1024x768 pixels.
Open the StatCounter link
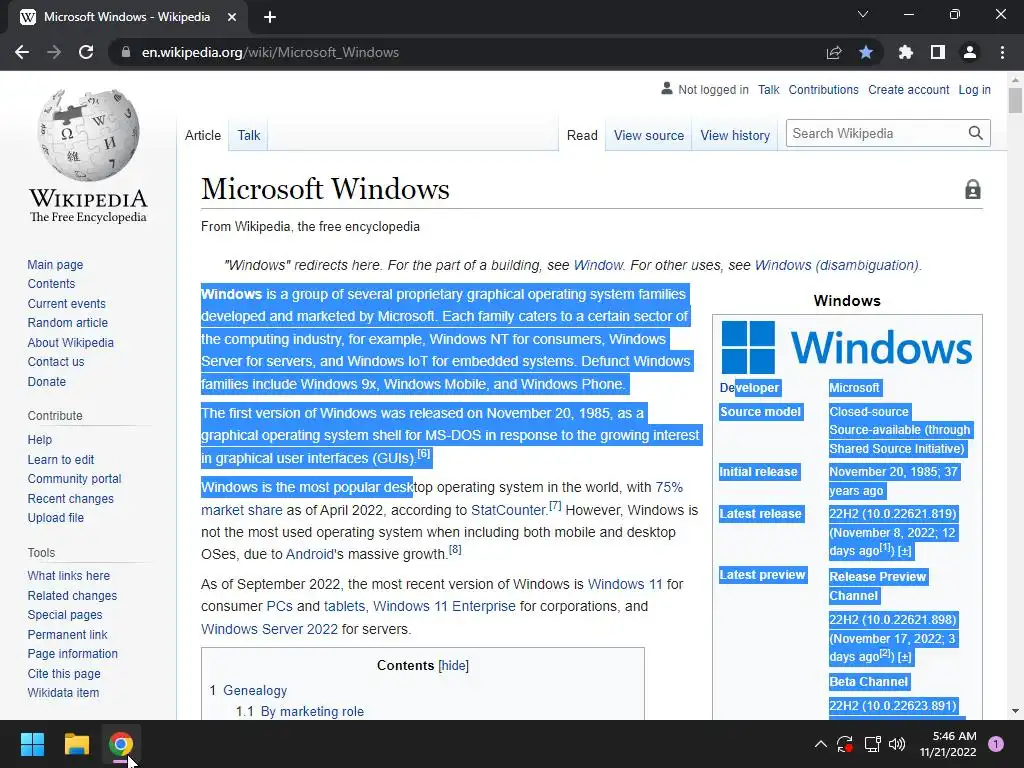pyautogui.click(x=508, y=510)
